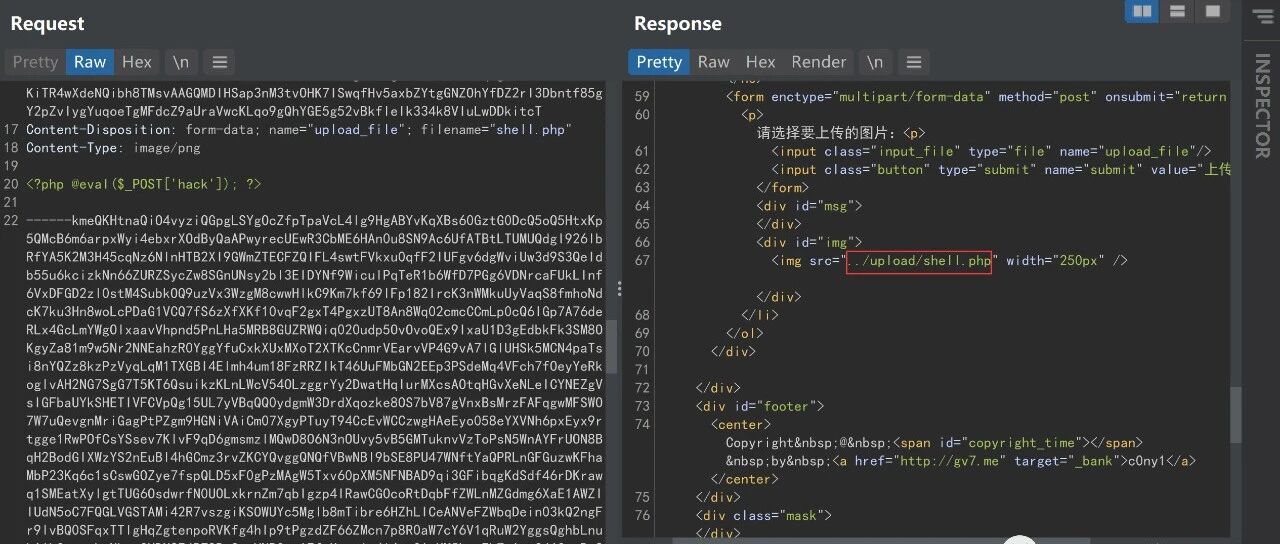This screenshot has width=1280, height=544.
Task: Click the ../upload/shell.php path in response
Action: tap(919, 261)
